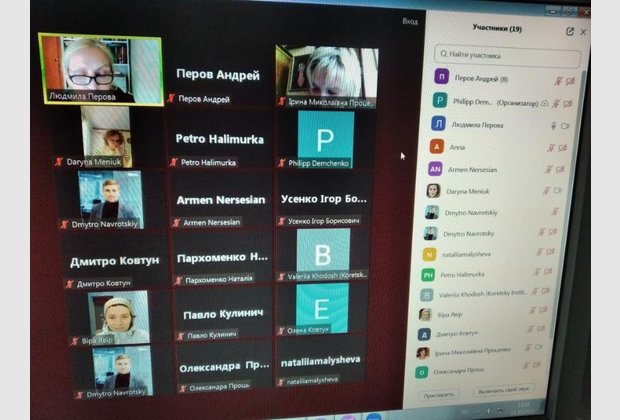Click inside the Найти участника search field
620x420 pixels.
click(x=508, y=55)
